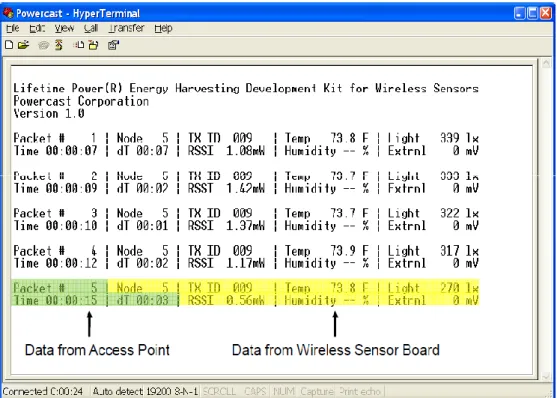
Task: Click the highlighted 'RSSI 0.56mW' value
Action: pyautogui.click(x=226, y=300)
